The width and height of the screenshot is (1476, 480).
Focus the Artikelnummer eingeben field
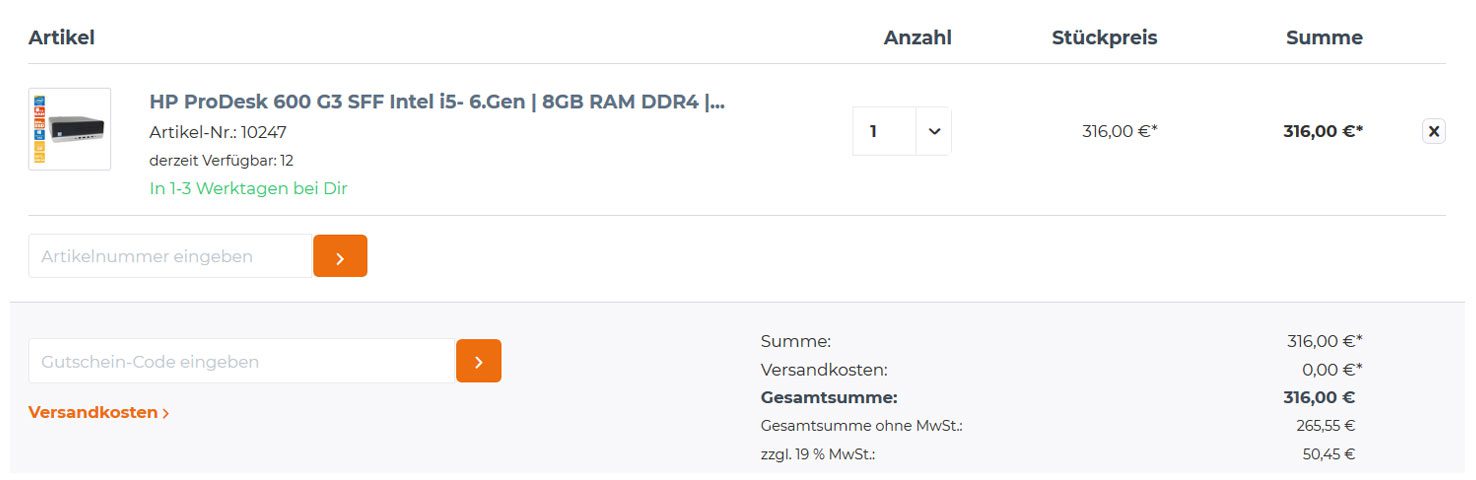(x=171, y=256)
